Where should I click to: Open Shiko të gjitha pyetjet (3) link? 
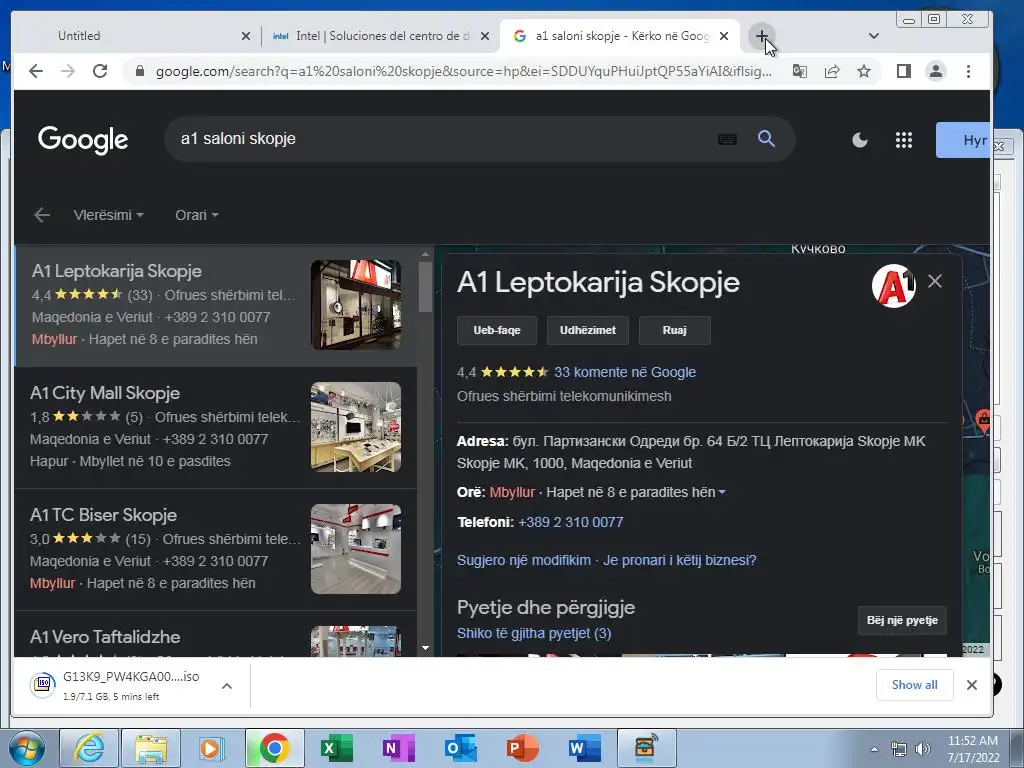[x=534, y=633]
